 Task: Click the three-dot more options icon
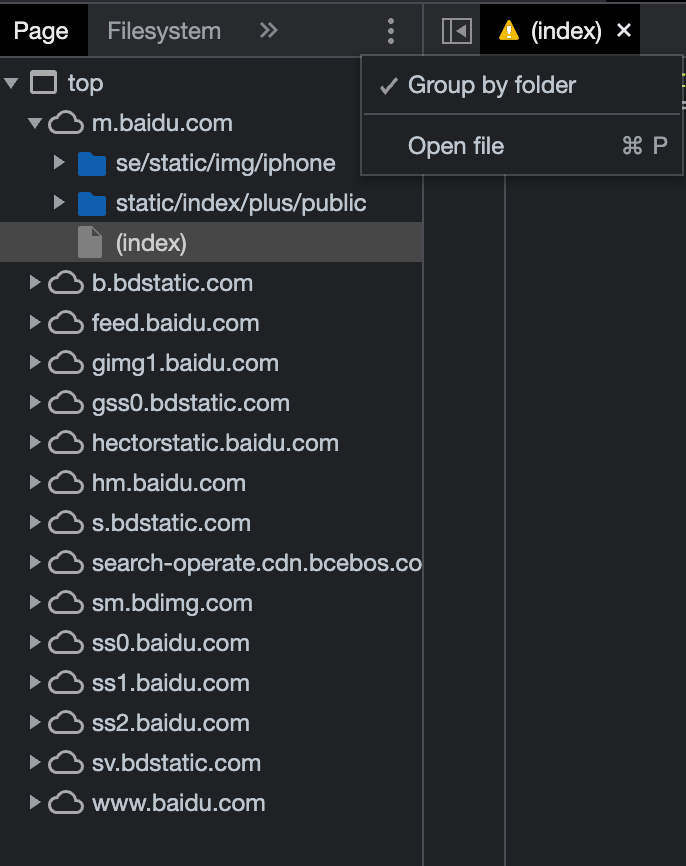pyautogui.click(x=391, y=31)
